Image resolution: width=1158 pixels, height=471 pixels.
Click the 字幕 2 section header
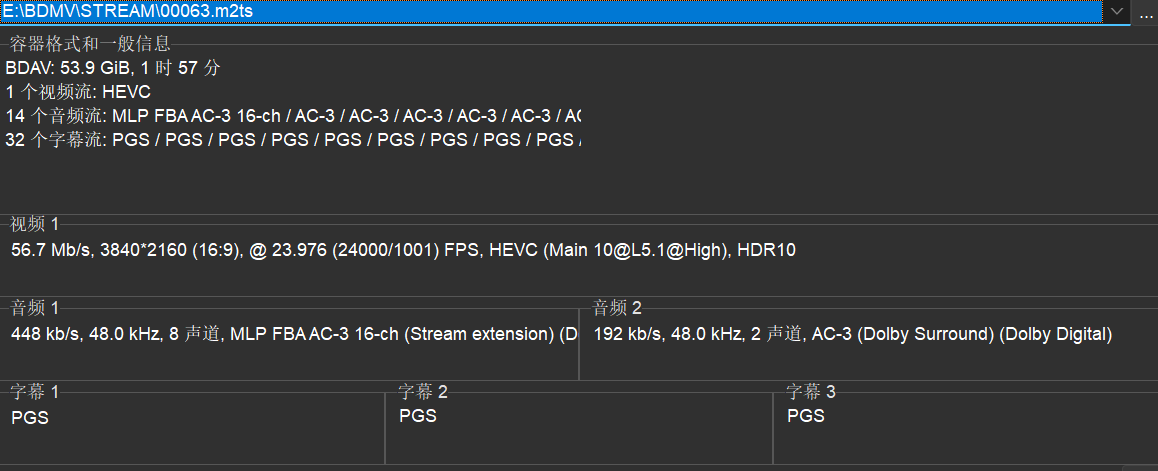(422, 392)
